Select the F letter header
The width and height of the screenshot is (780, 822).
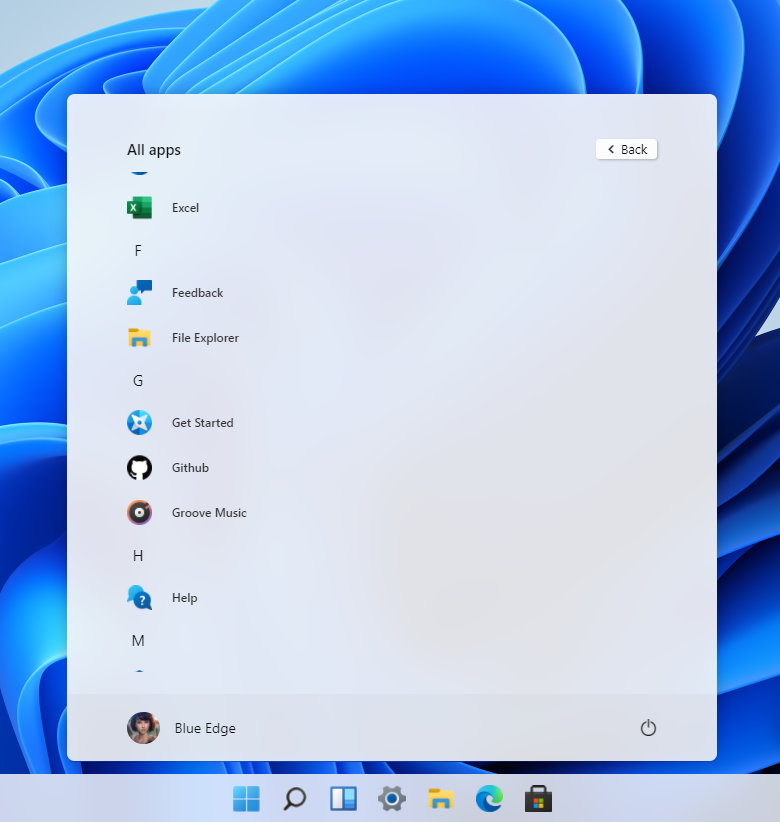coord(138,251)
